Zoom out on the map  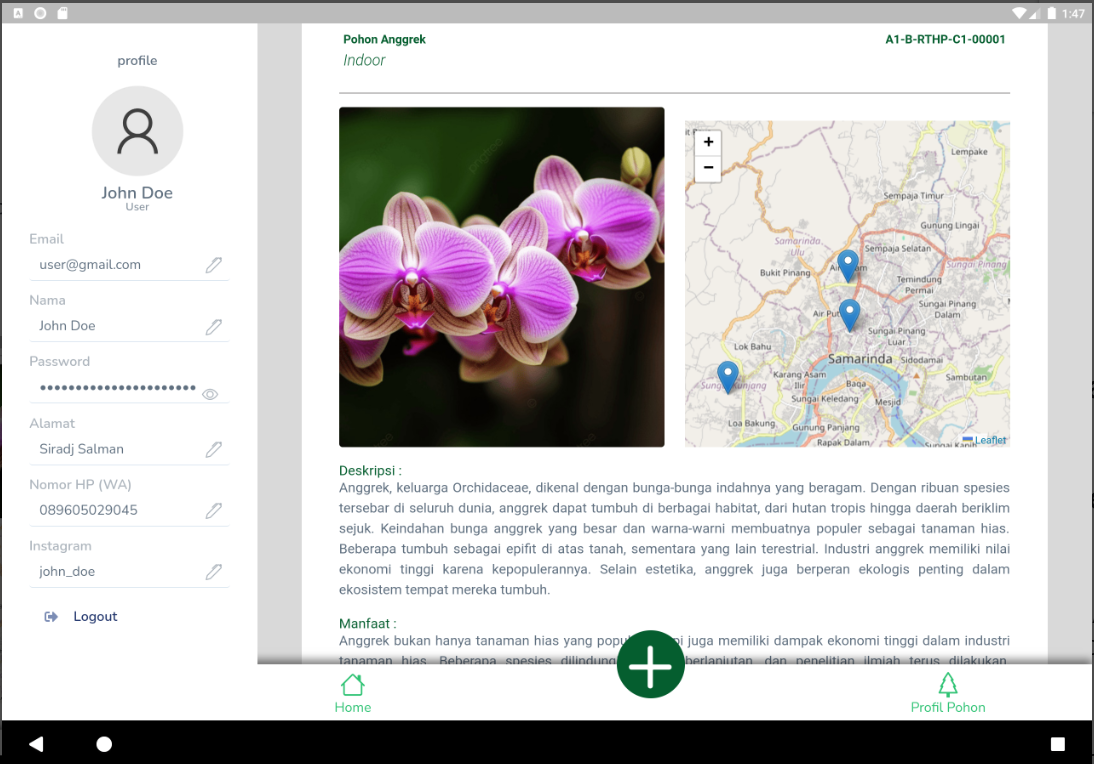coord(708,168)
